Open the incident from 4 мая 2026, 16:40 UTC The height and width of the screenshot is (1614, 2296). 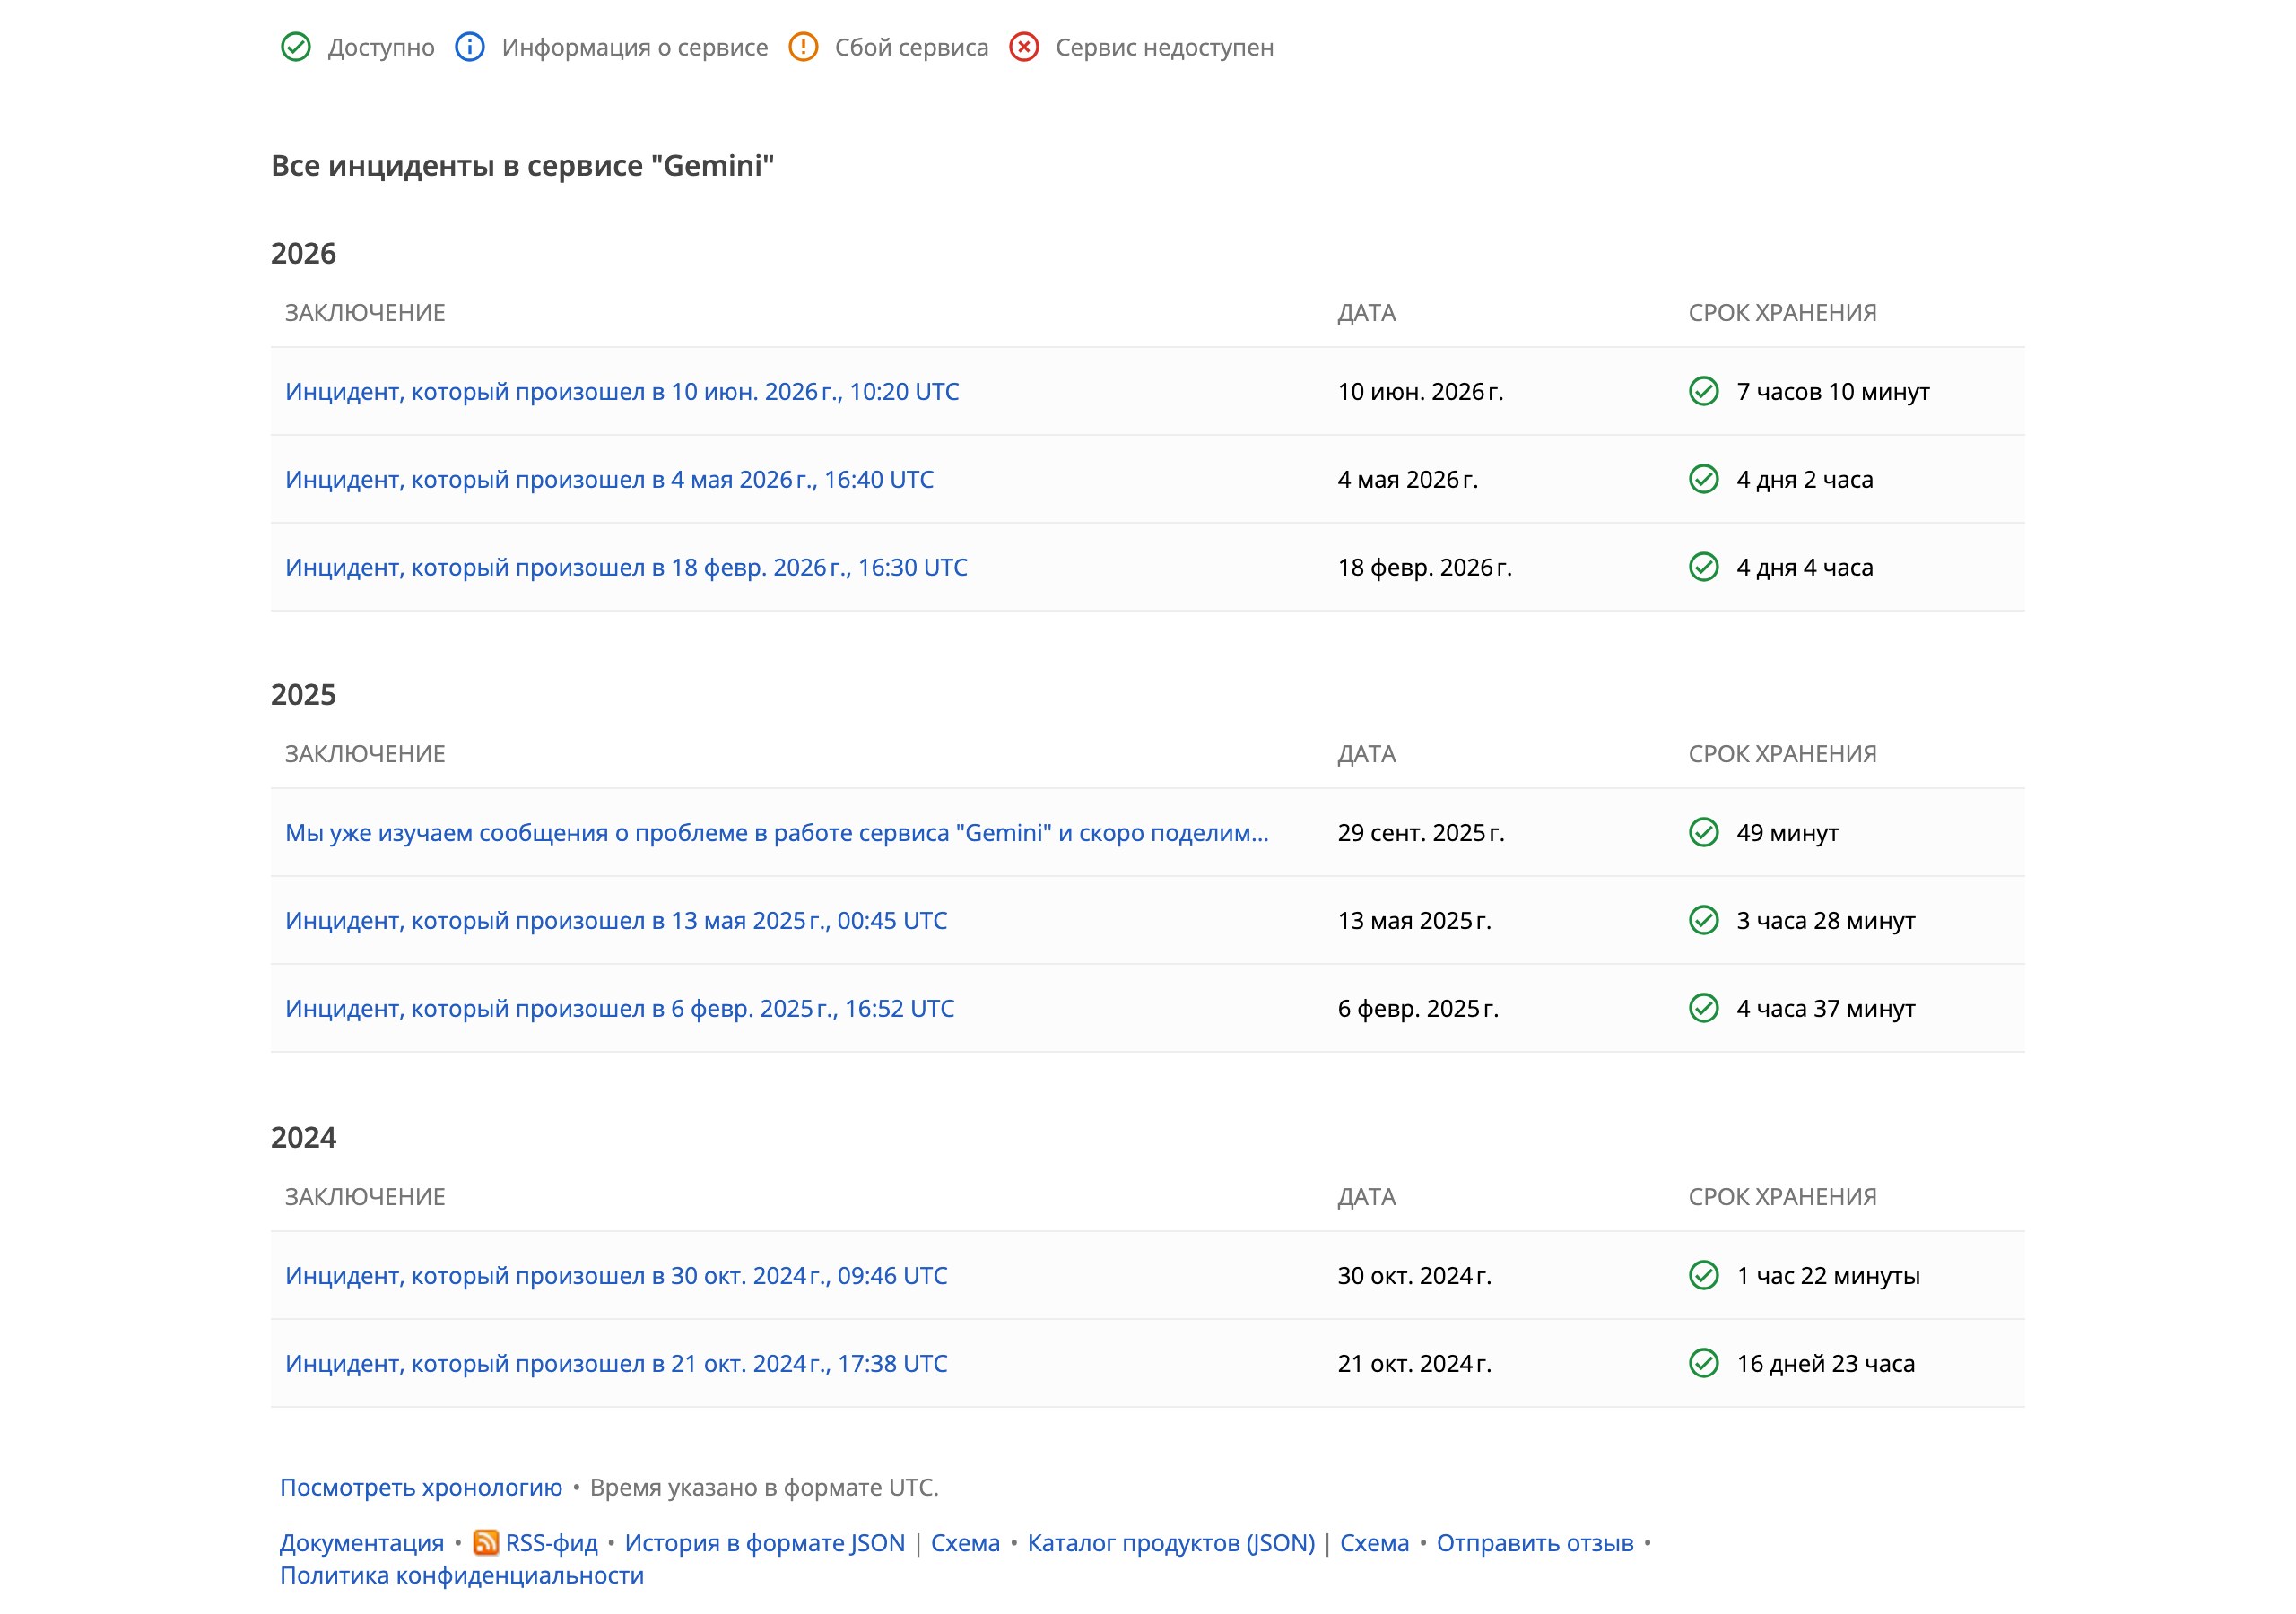(609, 479)
